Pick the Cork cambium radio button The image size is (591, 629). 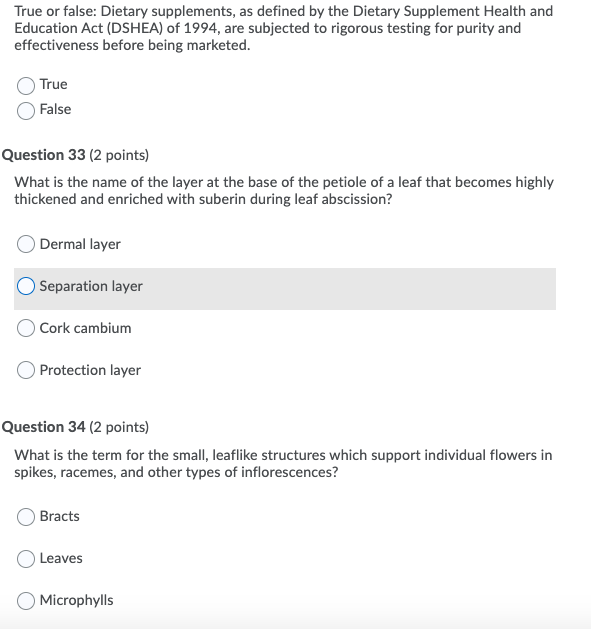26,328
